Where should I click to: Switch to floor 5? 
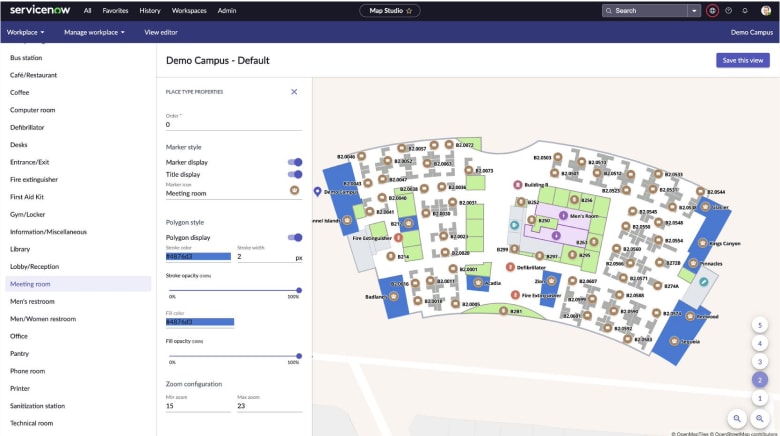point(760,325)
